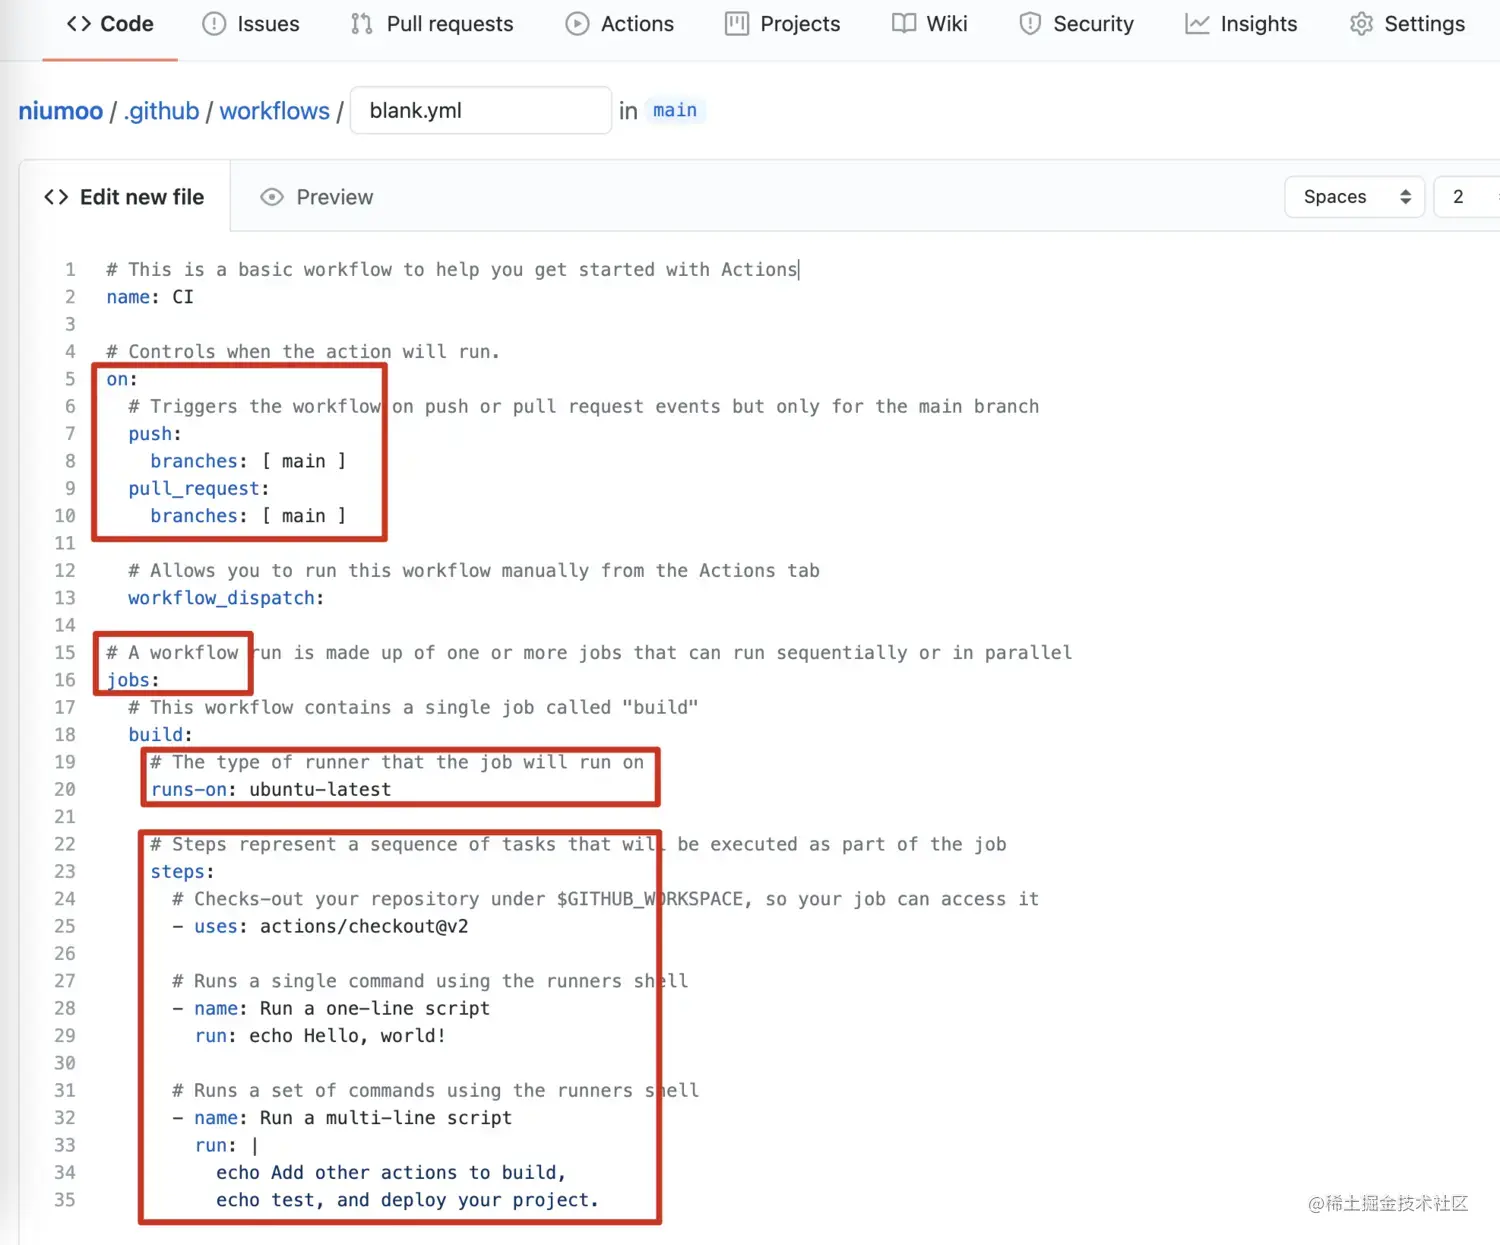1500x1245 pixels.
Task: Open the .github folder breadcrumb
Action: point(161,111)
